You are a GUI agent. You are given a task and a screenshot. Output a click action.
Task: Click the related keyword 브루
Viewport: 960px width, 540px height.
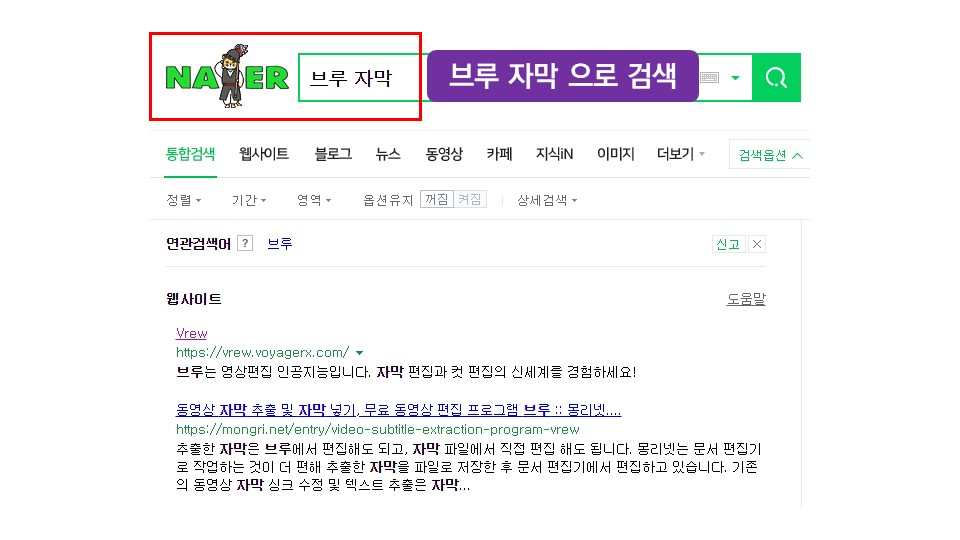pyautogui.click(x=280, y=244)
